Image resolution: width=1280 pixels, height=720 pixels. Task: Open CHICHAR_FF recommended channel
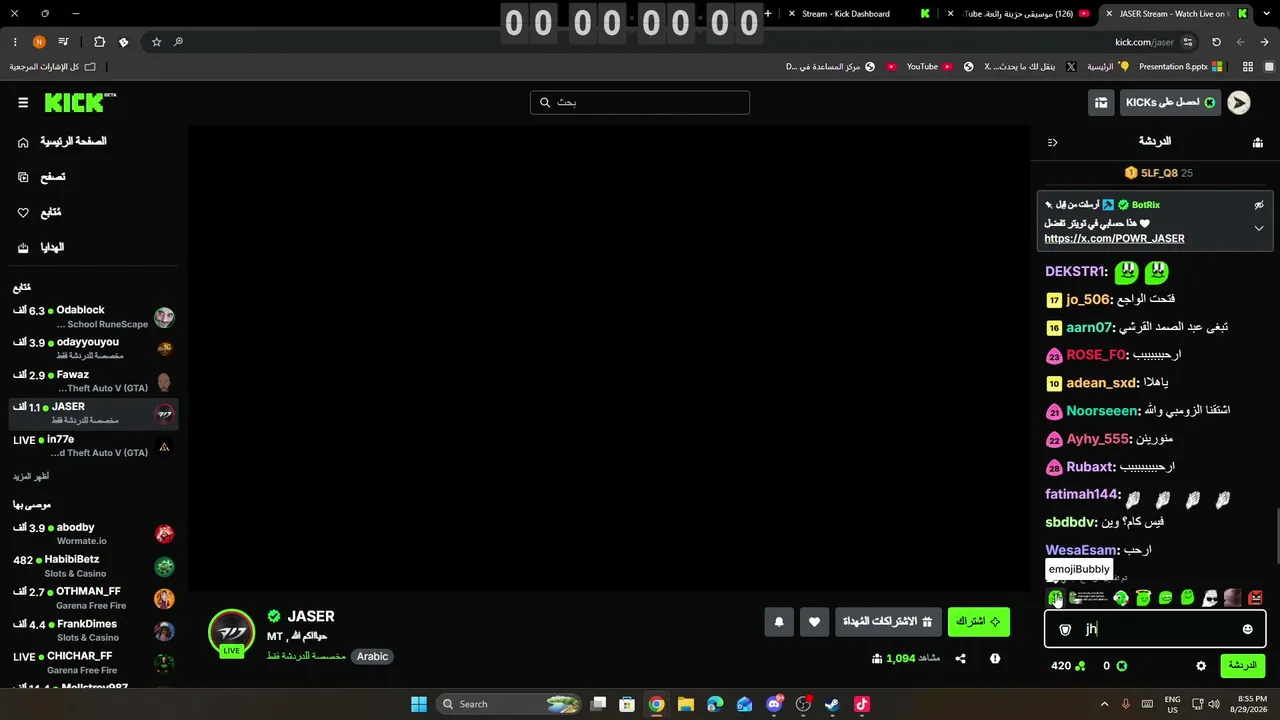pos(95,662)
